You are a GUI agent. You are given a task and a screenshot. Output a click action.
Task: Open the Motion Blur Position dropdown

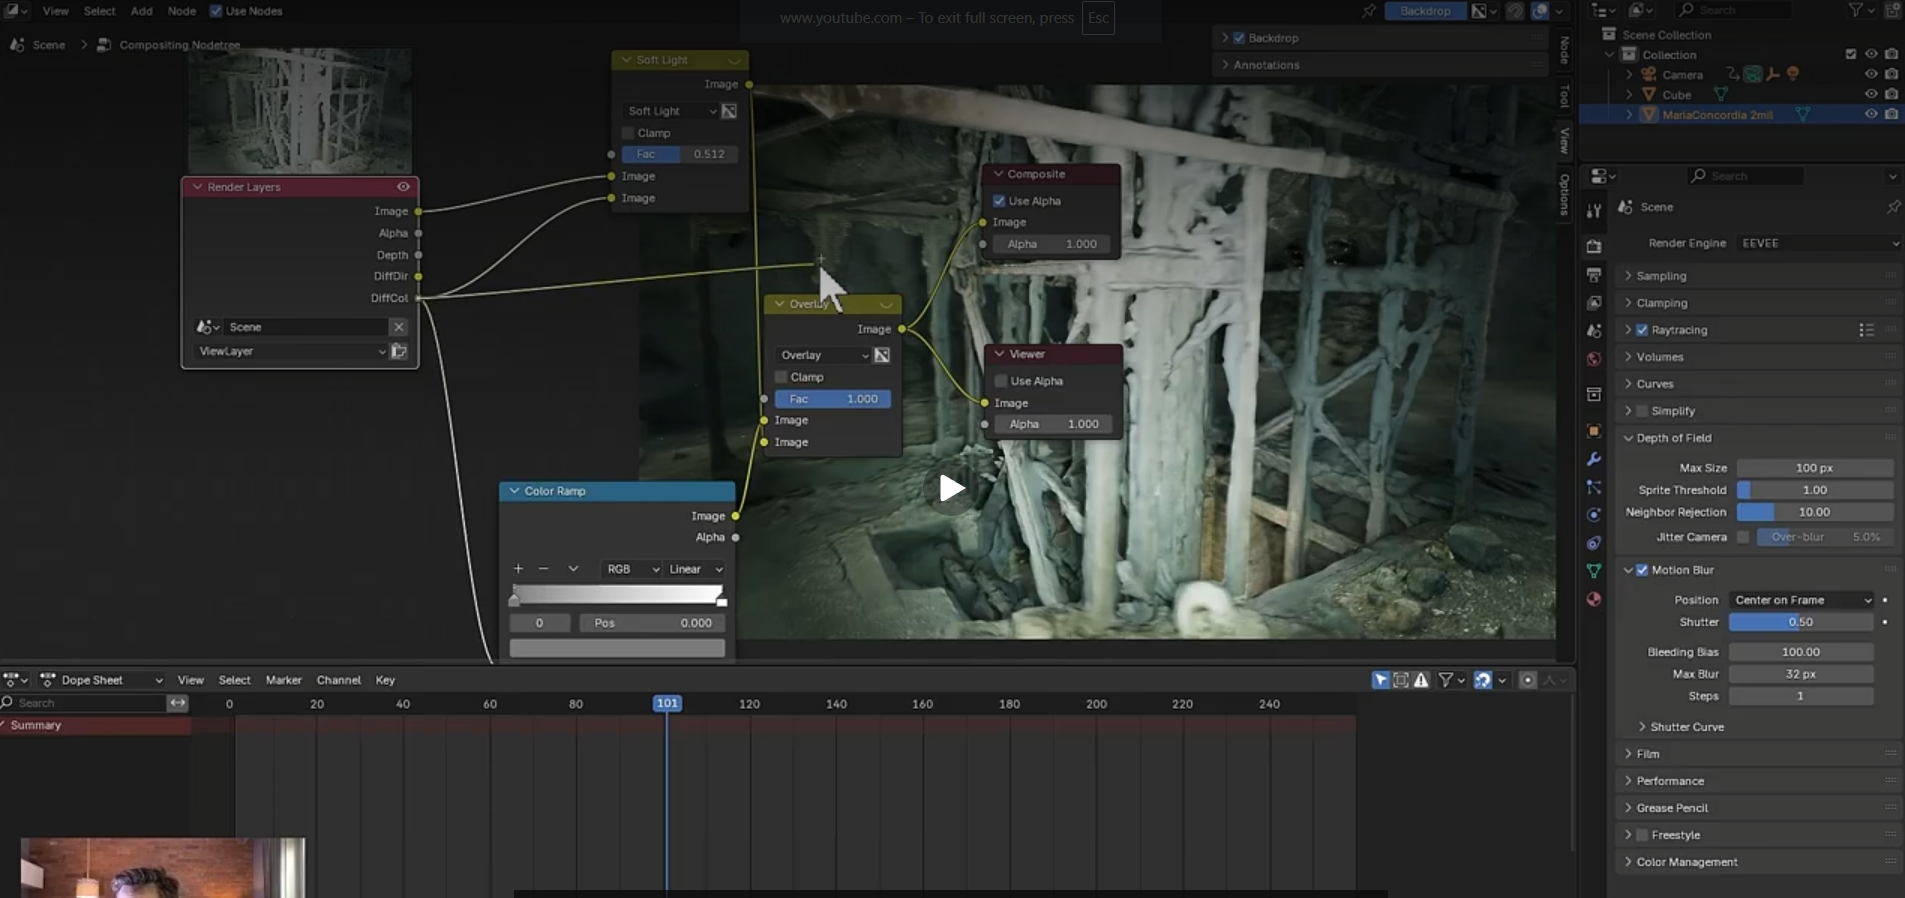(x=1801, y=600)
